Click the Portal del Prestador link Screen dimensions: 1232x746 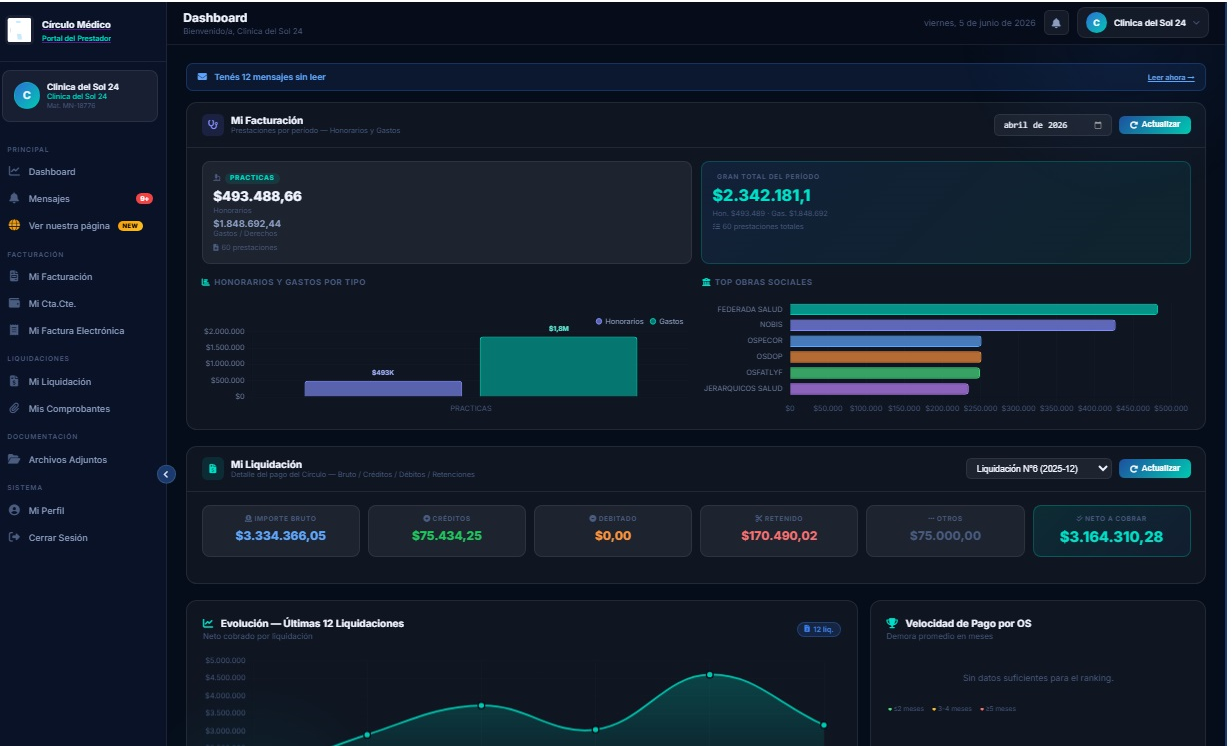(76, 38)
